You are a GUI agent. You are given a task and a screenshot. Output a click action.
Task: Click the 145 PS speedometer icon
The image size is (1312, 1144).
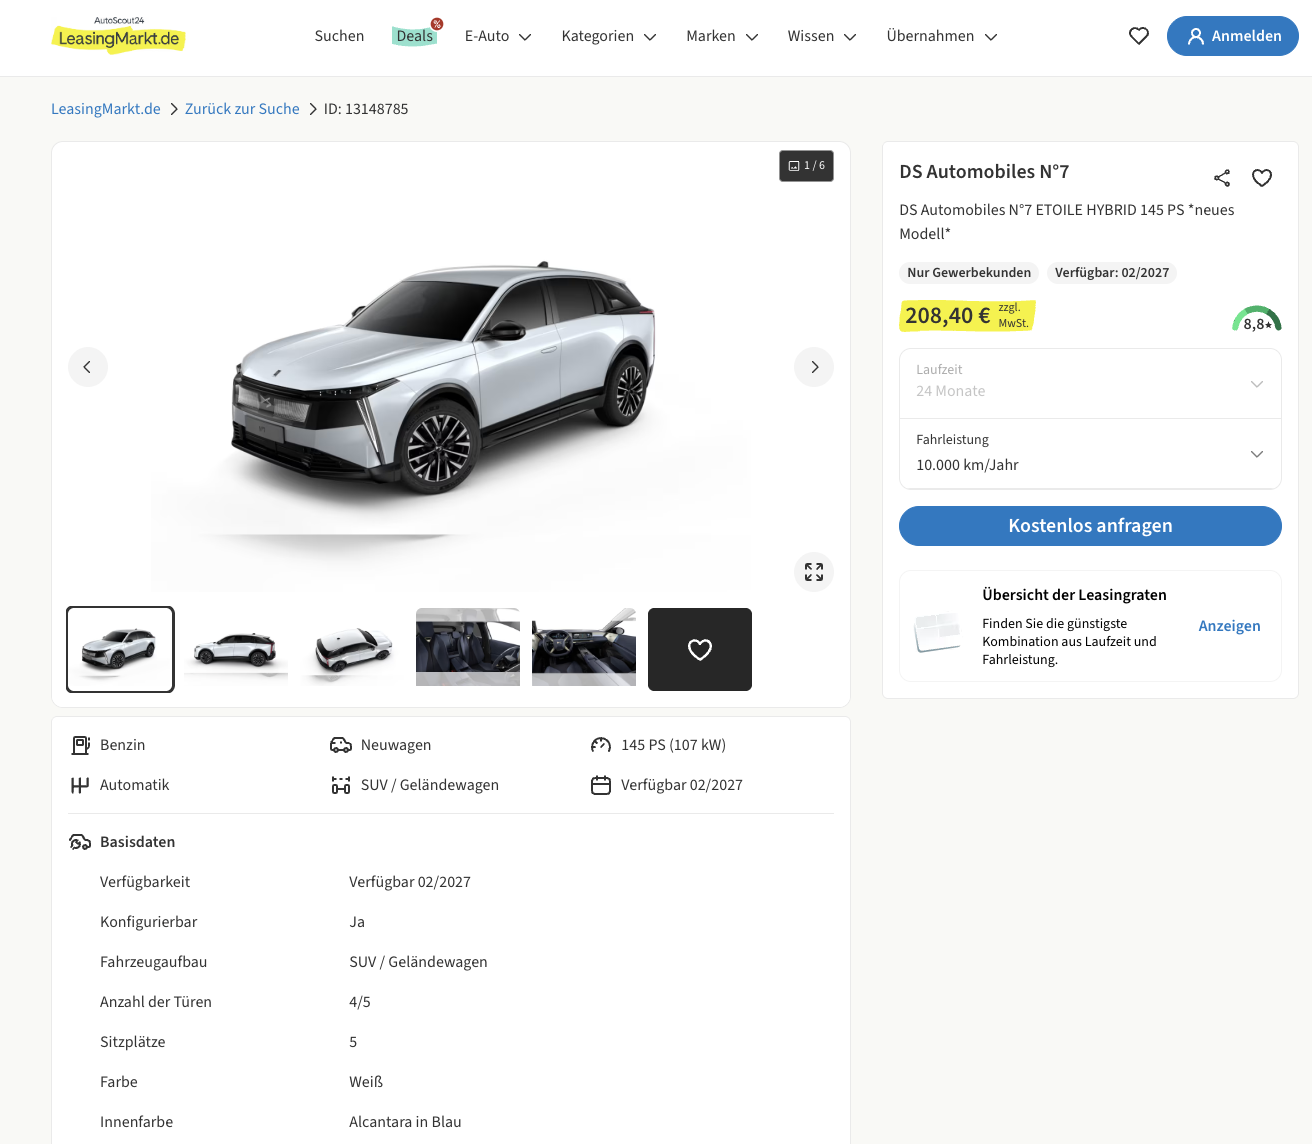(x=601, y=745)
